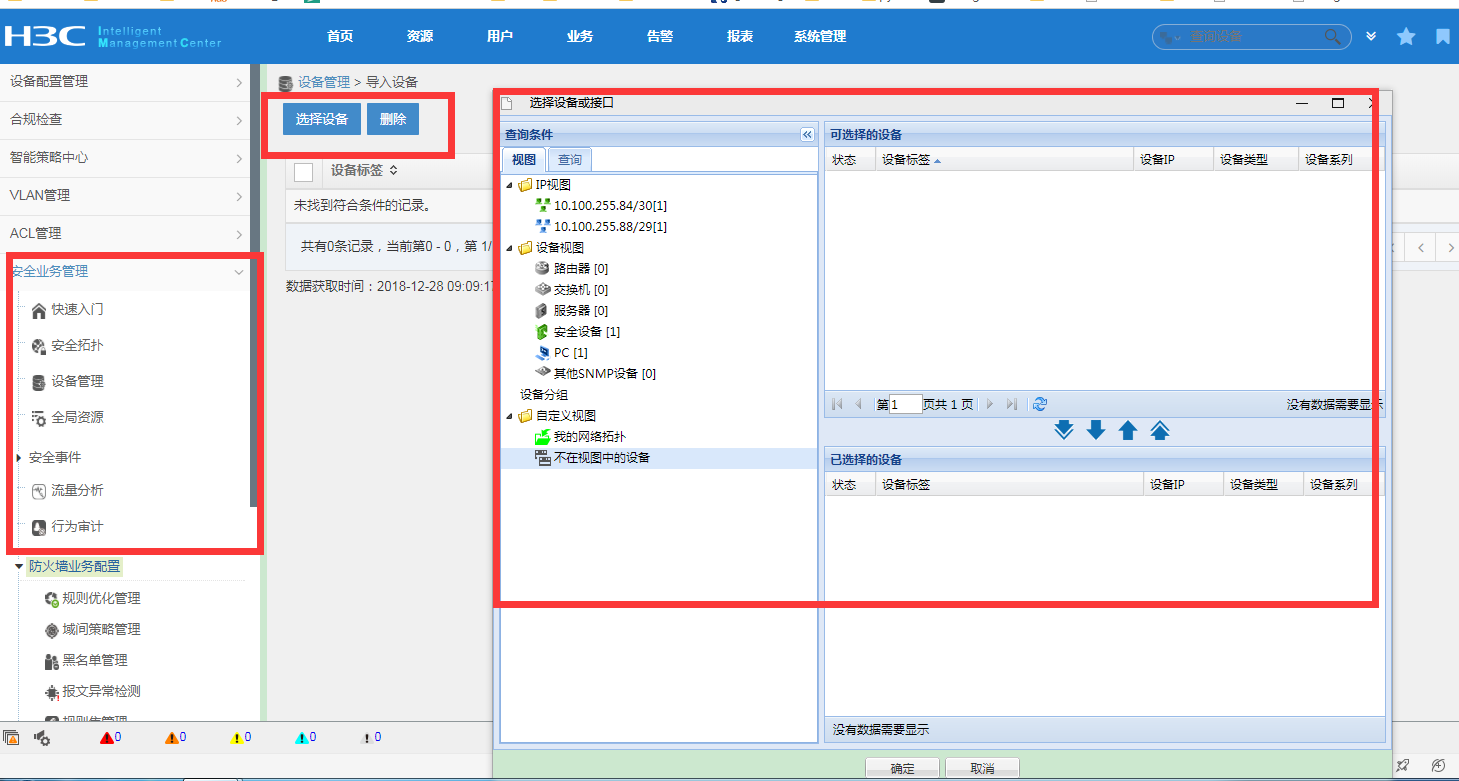Click the 删除 button
The height and width of the screenshot is (781, 1459).
coord(393,119)
